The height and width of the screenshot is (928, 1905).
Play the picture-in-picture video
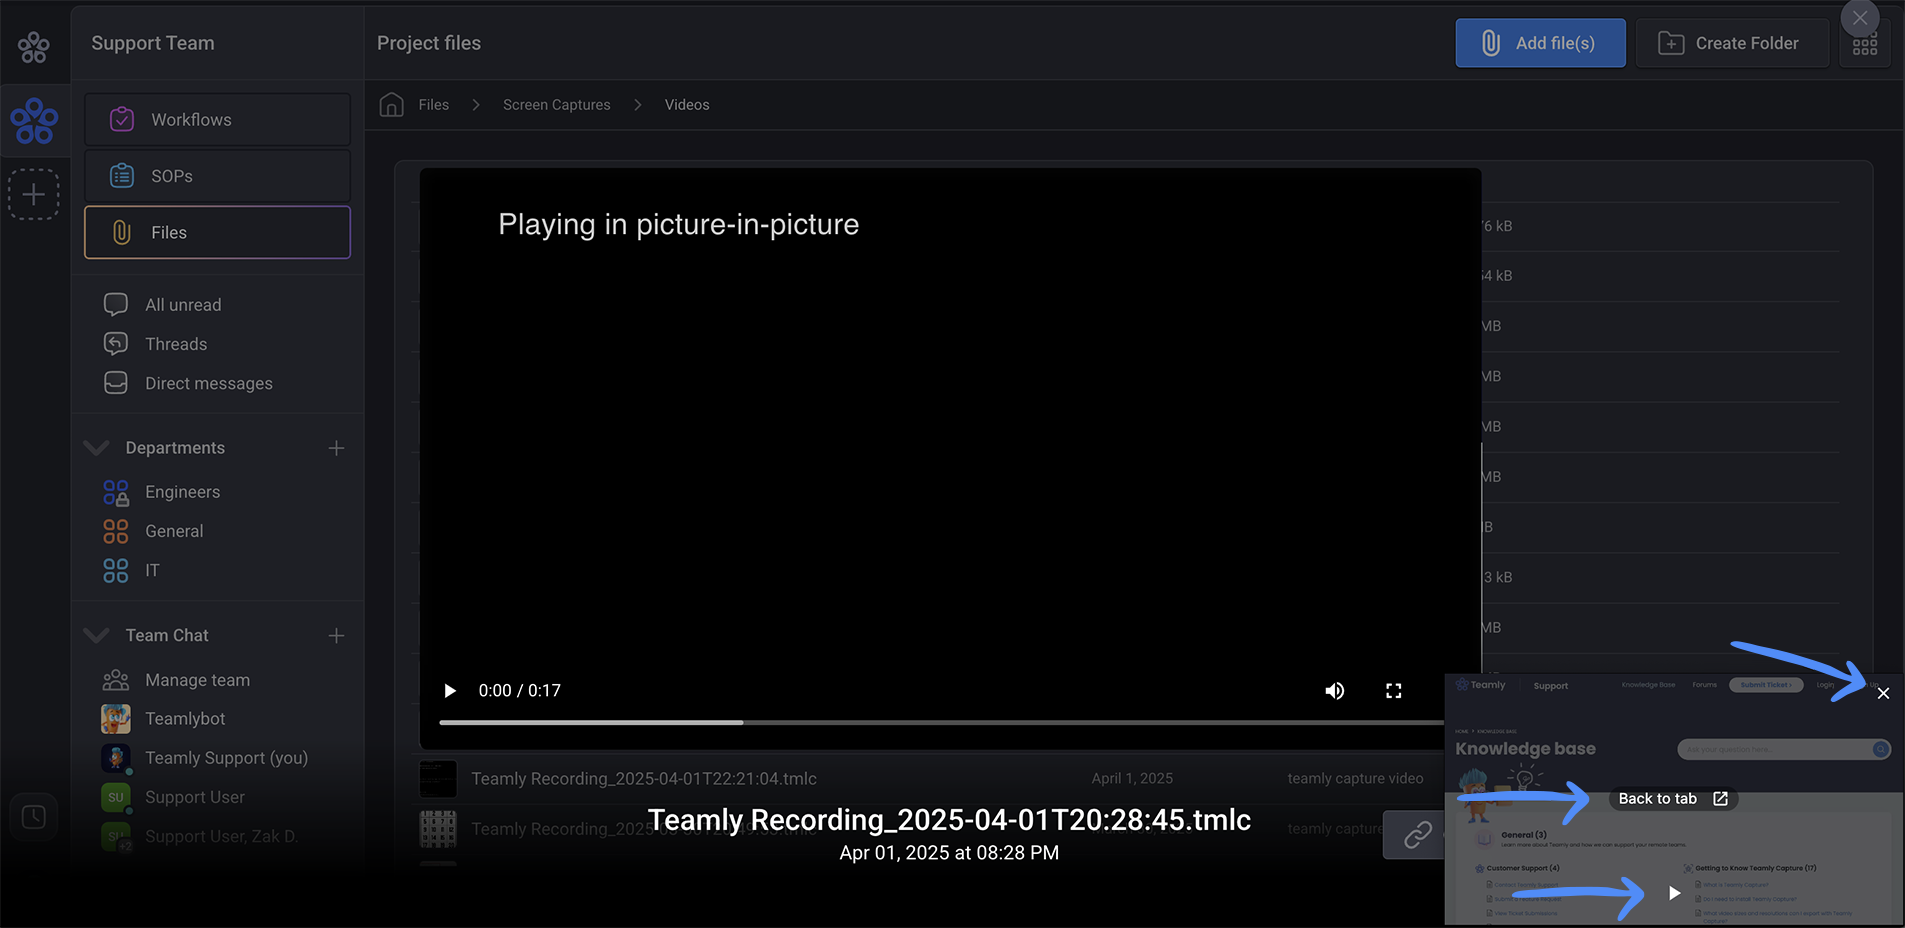point(1674,893)
